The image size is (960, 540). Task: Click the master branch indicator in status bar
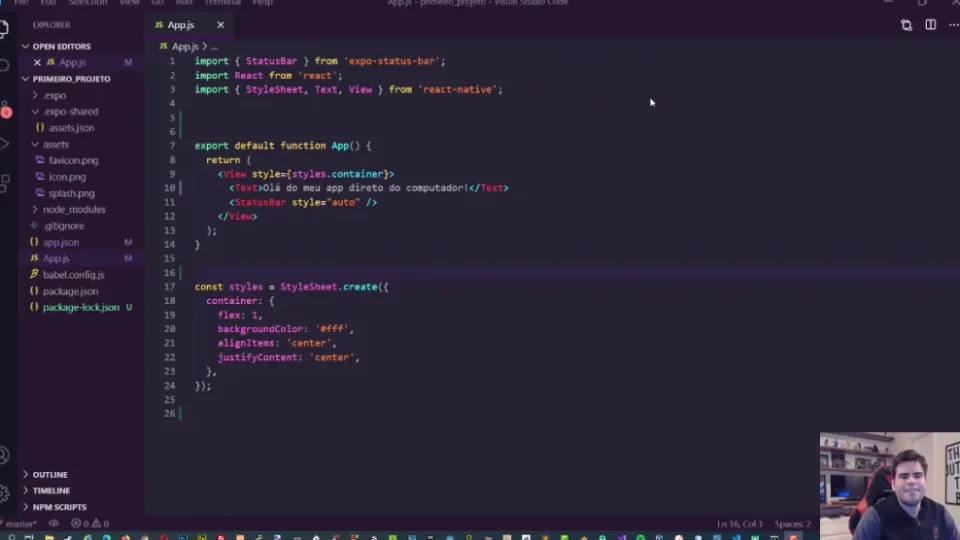click(x=20, y=524)
